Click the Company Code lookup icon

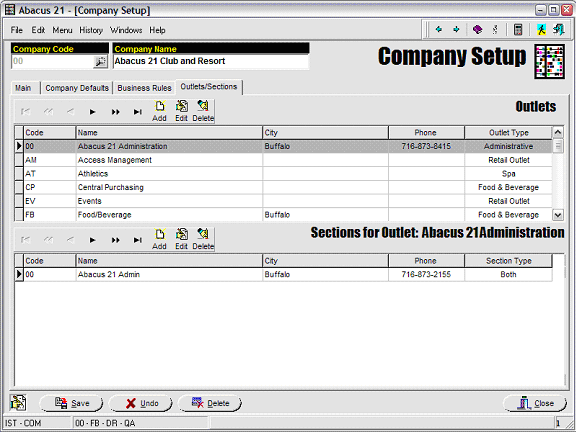point(100,62)
